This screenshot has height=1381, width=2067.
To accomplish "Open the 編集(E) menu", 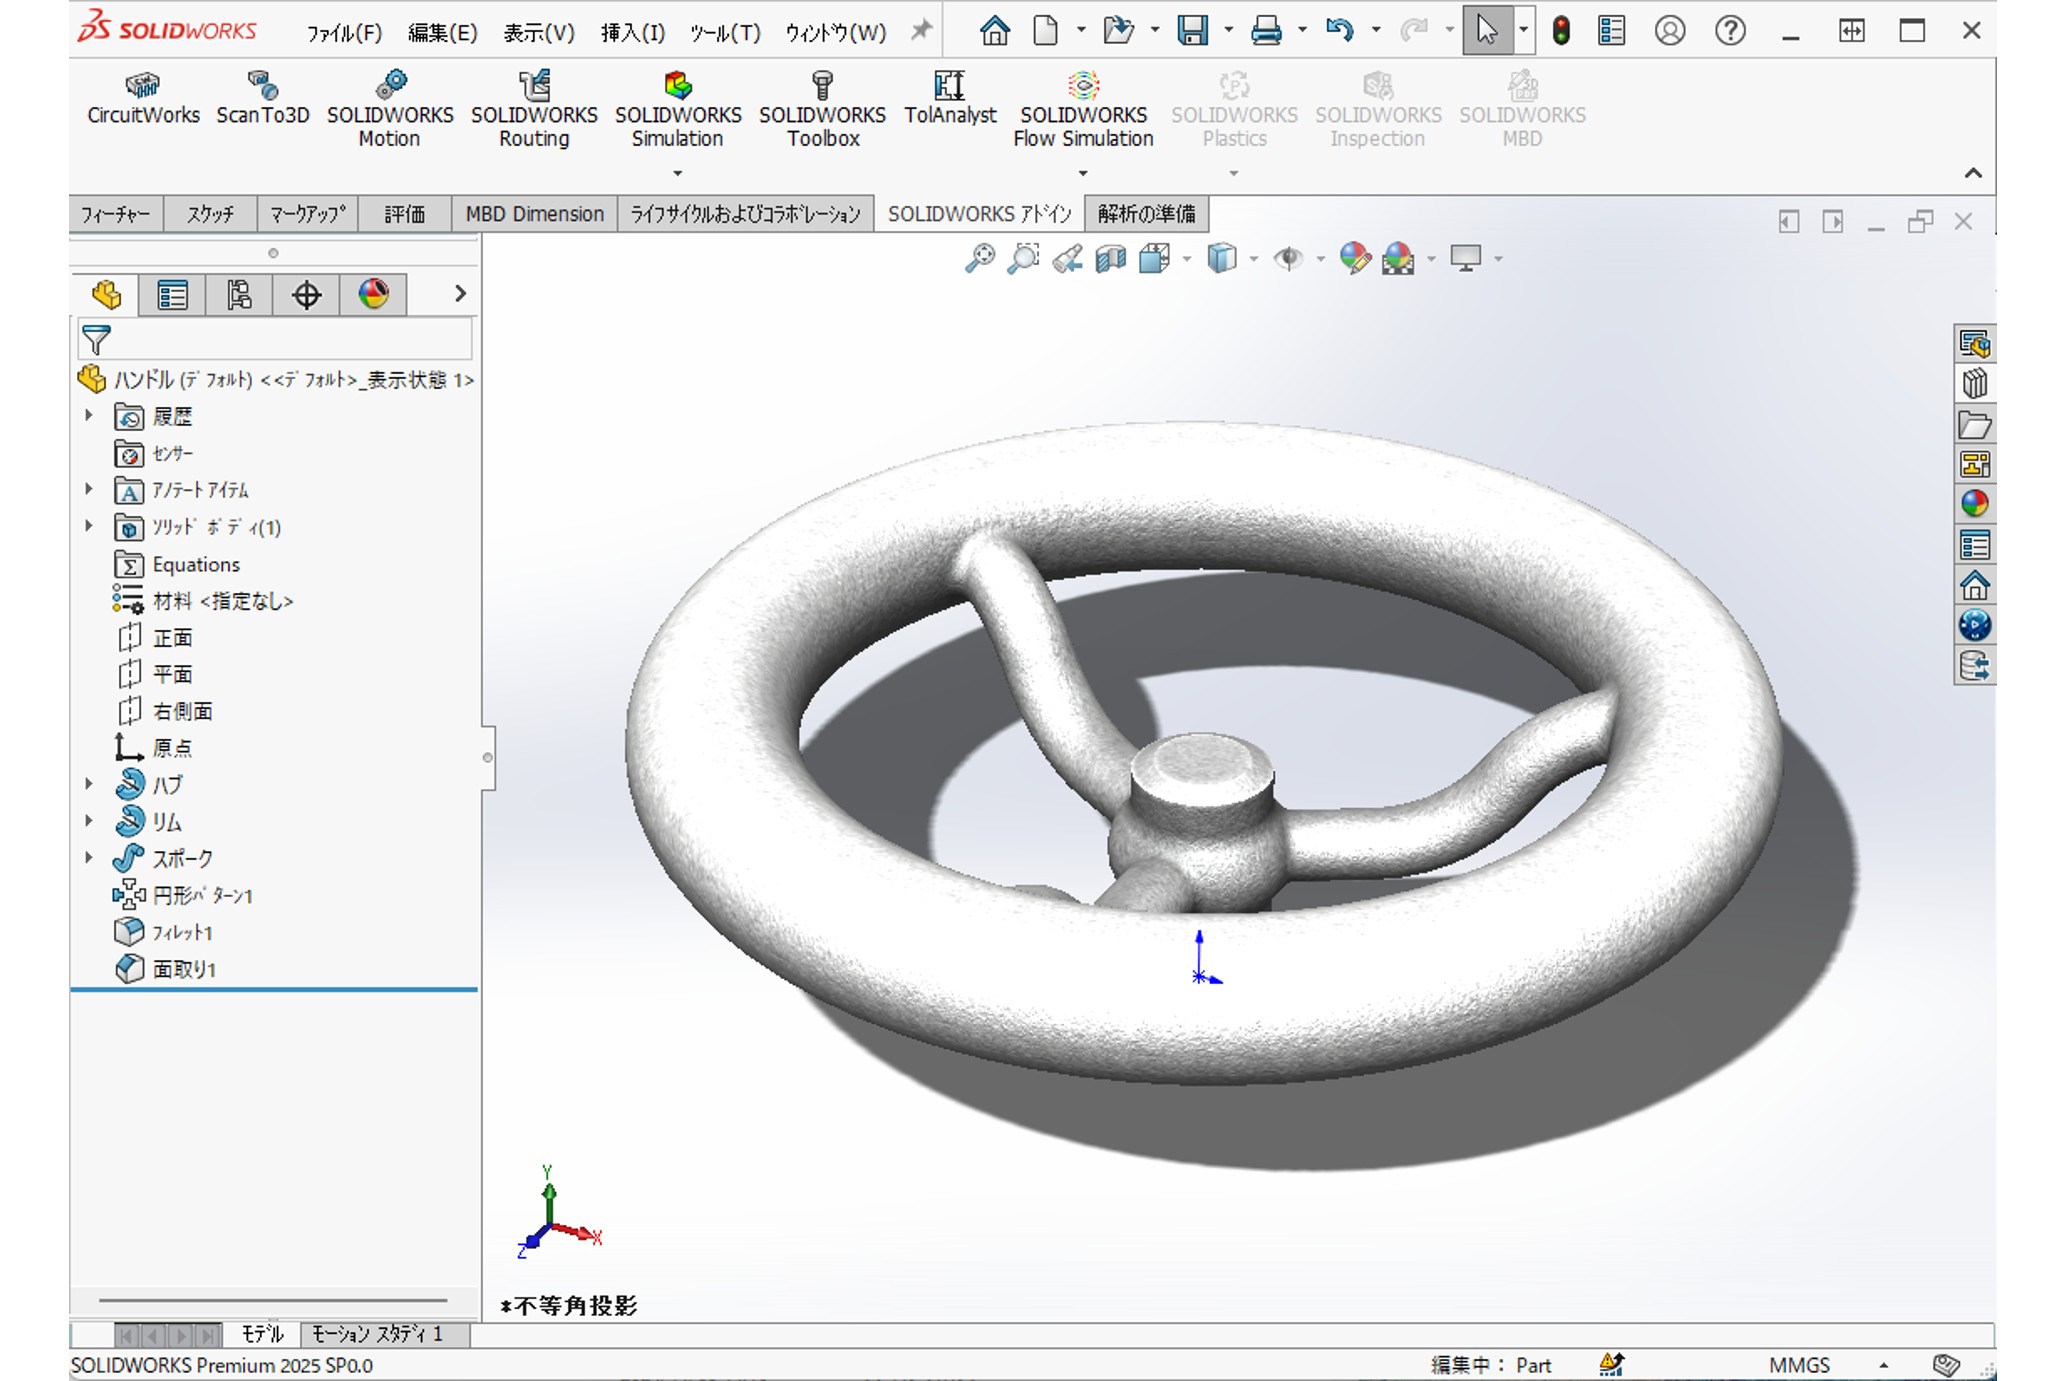I will coord(443,33).
